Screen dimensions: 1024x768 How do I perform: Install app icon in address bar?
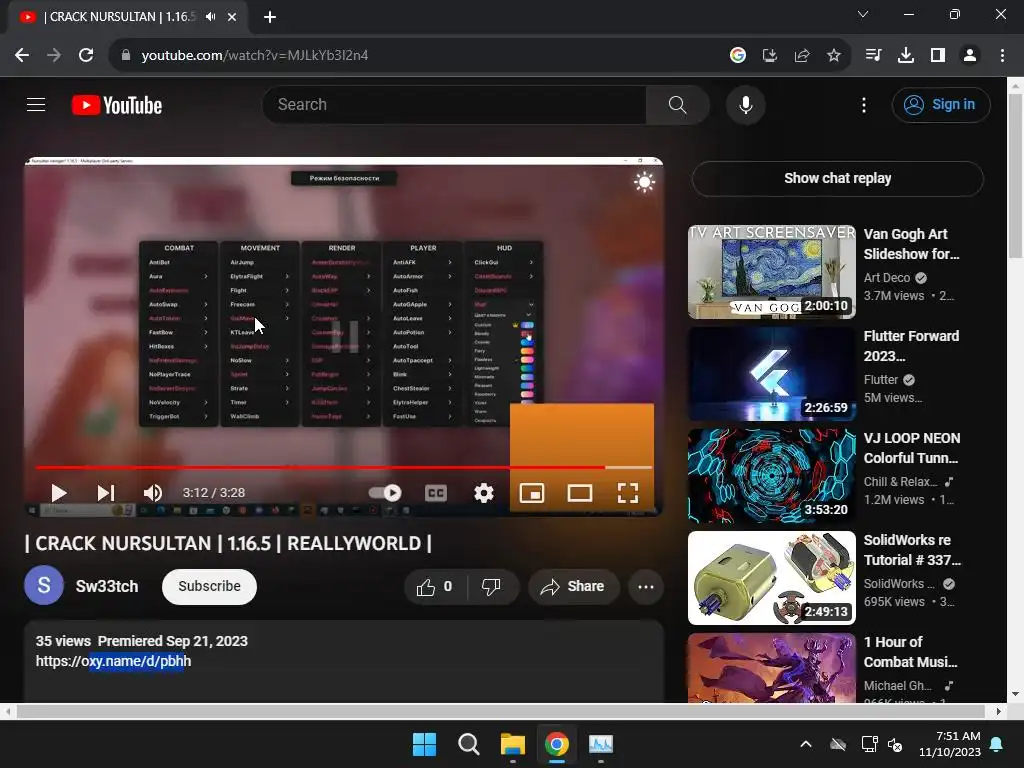coord(770,56)
